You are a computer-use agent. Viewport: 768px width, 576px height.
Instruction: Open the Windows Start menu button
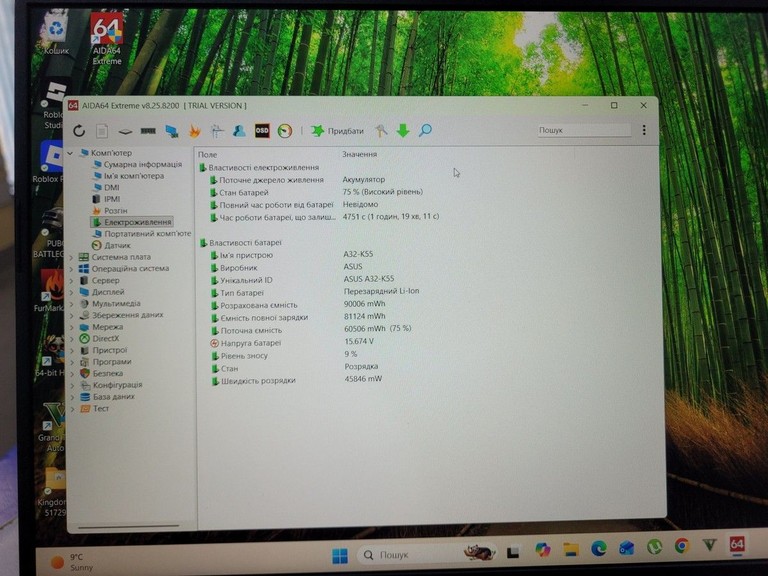click(339, 555)
